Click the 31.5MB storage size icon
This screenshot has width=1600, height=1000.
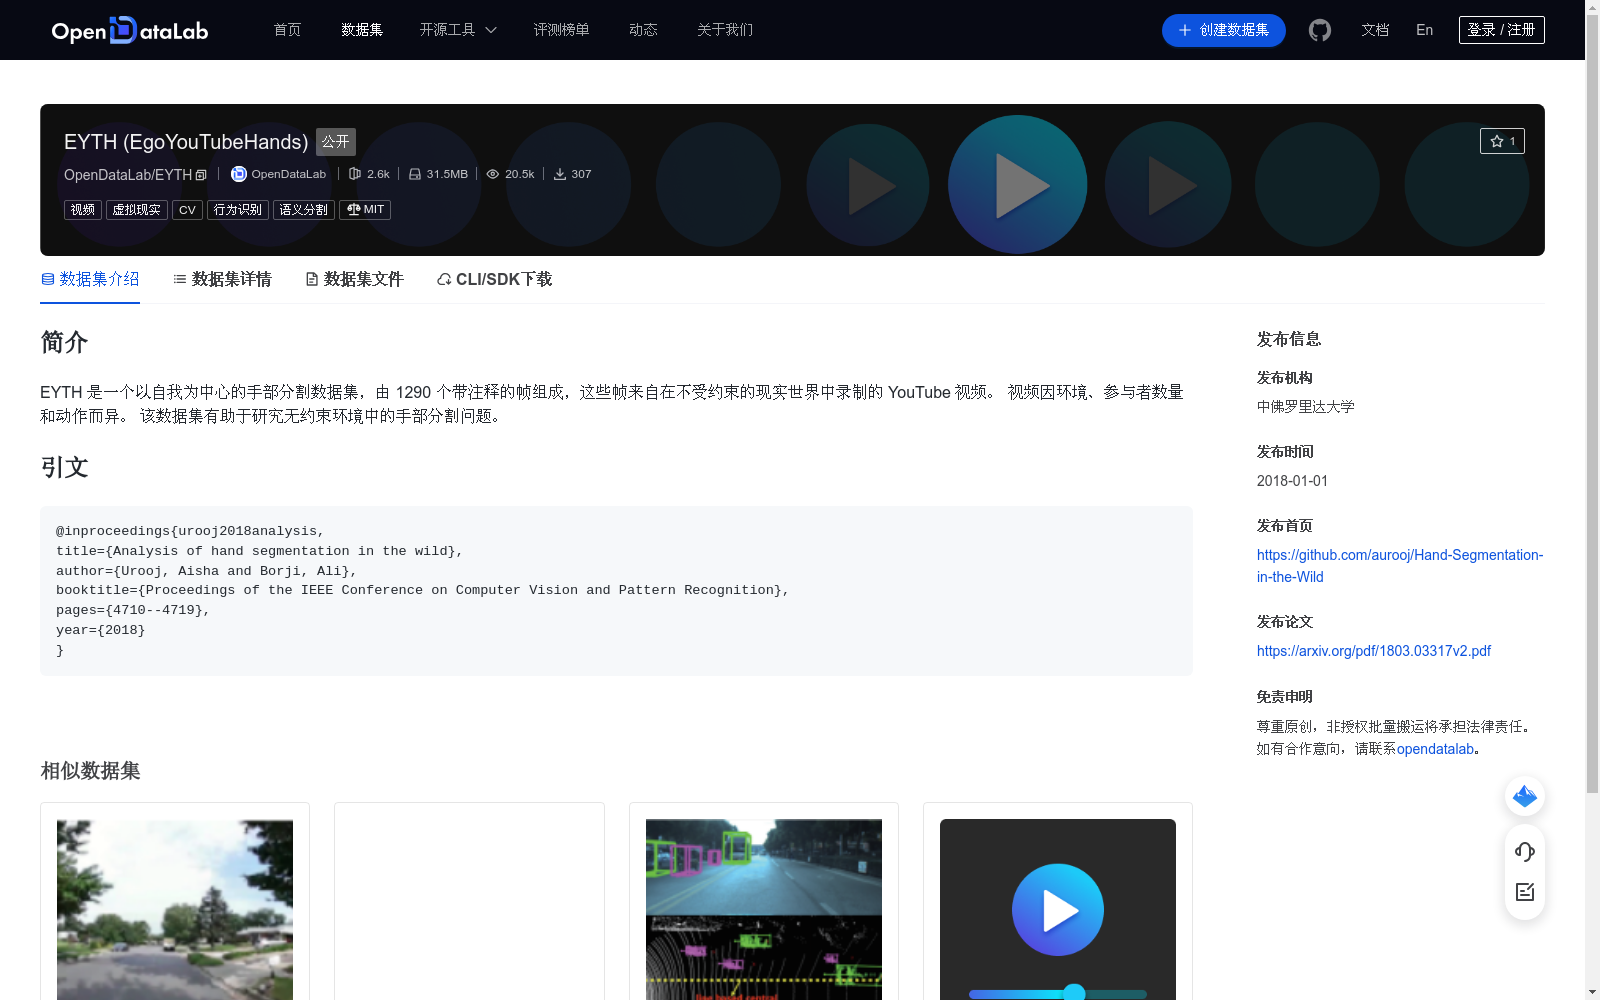click(414, 174)
